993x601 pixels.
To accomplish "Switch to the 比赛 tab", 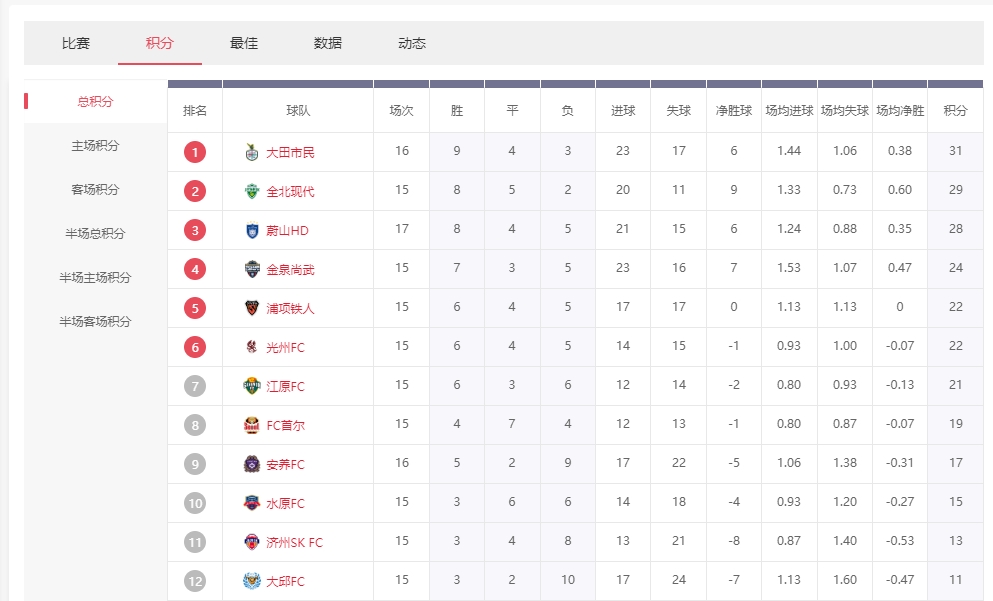I will [x=76, y=43].
